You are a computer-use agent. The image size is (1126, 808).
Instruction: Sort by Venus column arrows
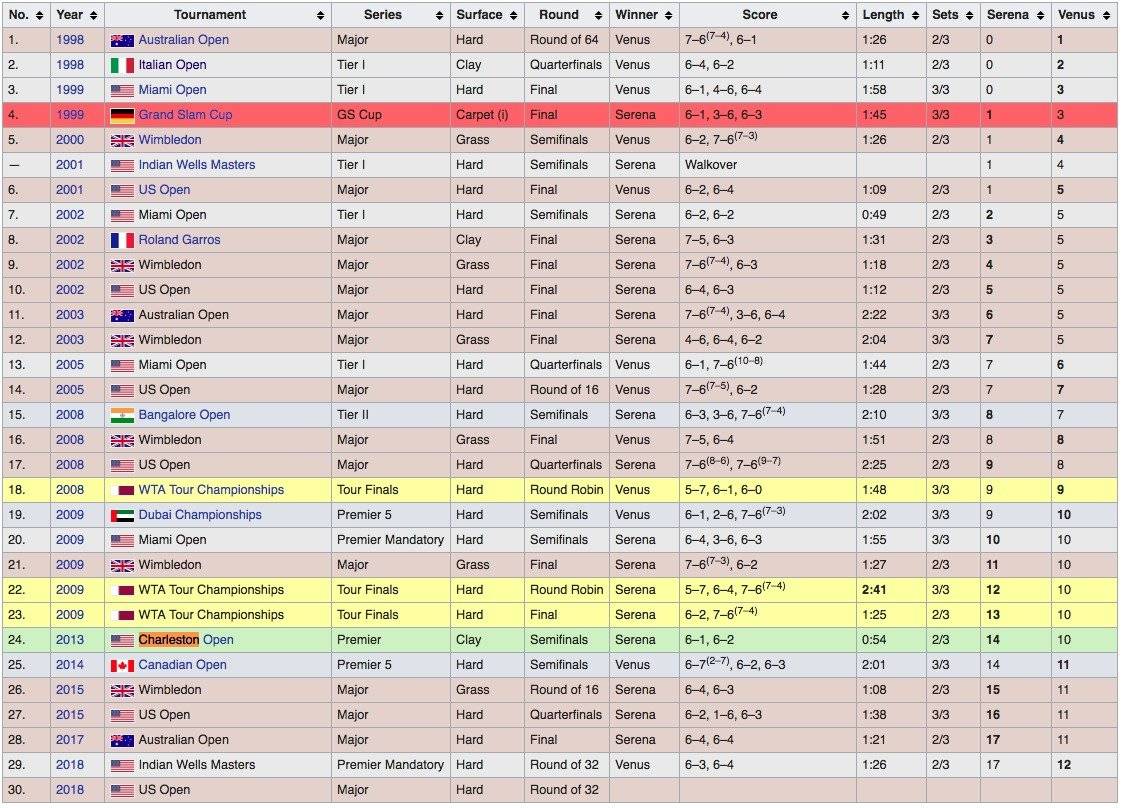(1106, 15)
